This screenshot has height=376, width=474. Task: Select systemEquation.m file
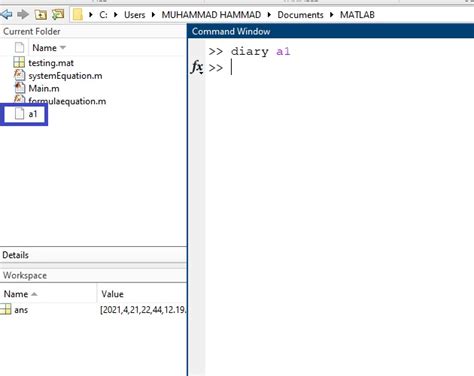point(65,76)
